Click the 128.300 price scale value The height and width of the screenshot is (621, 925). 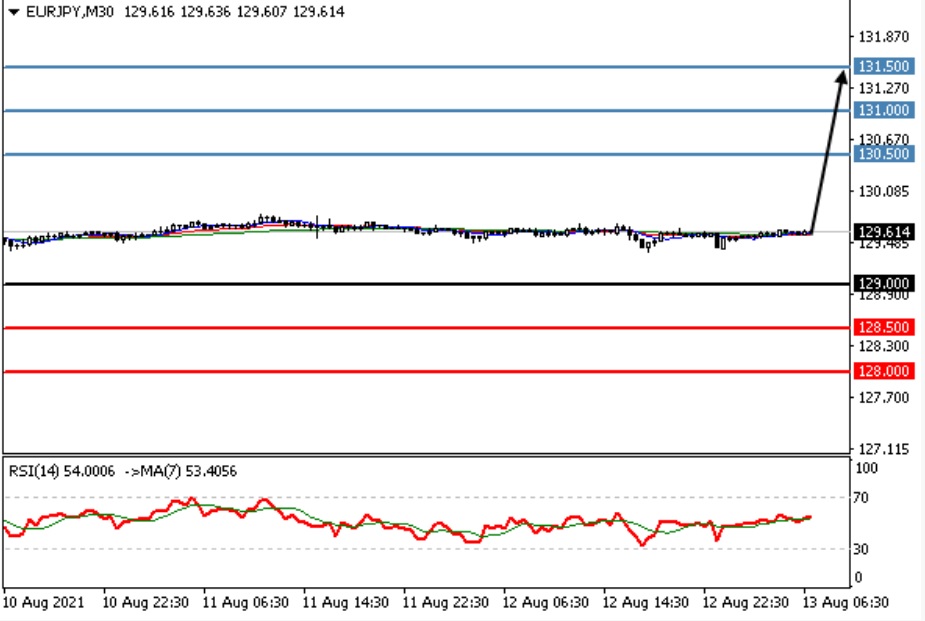pyautogui.click(x=884, y=346)
